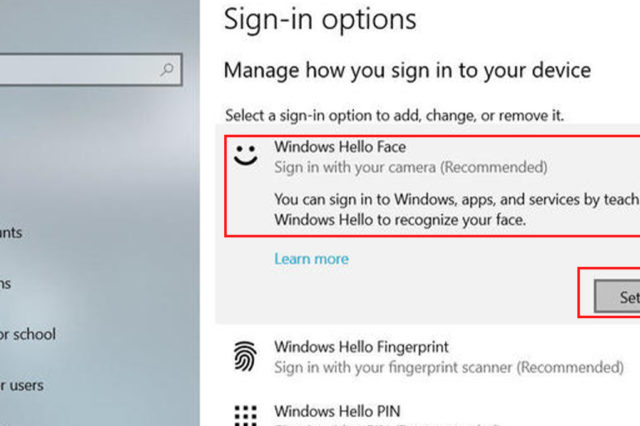Click the 'Sign-in options' page heading
Viewport: 640px width, 426px height.
point(320,19)
